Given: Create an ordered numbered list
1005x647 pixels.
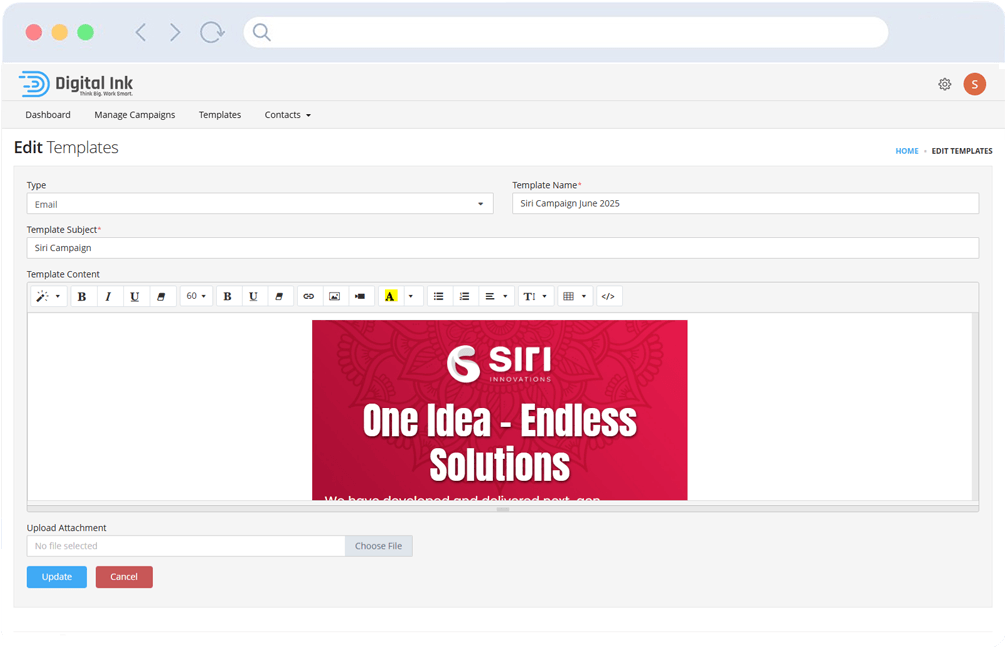Looking at the screenshot, I should click(464, 296).
